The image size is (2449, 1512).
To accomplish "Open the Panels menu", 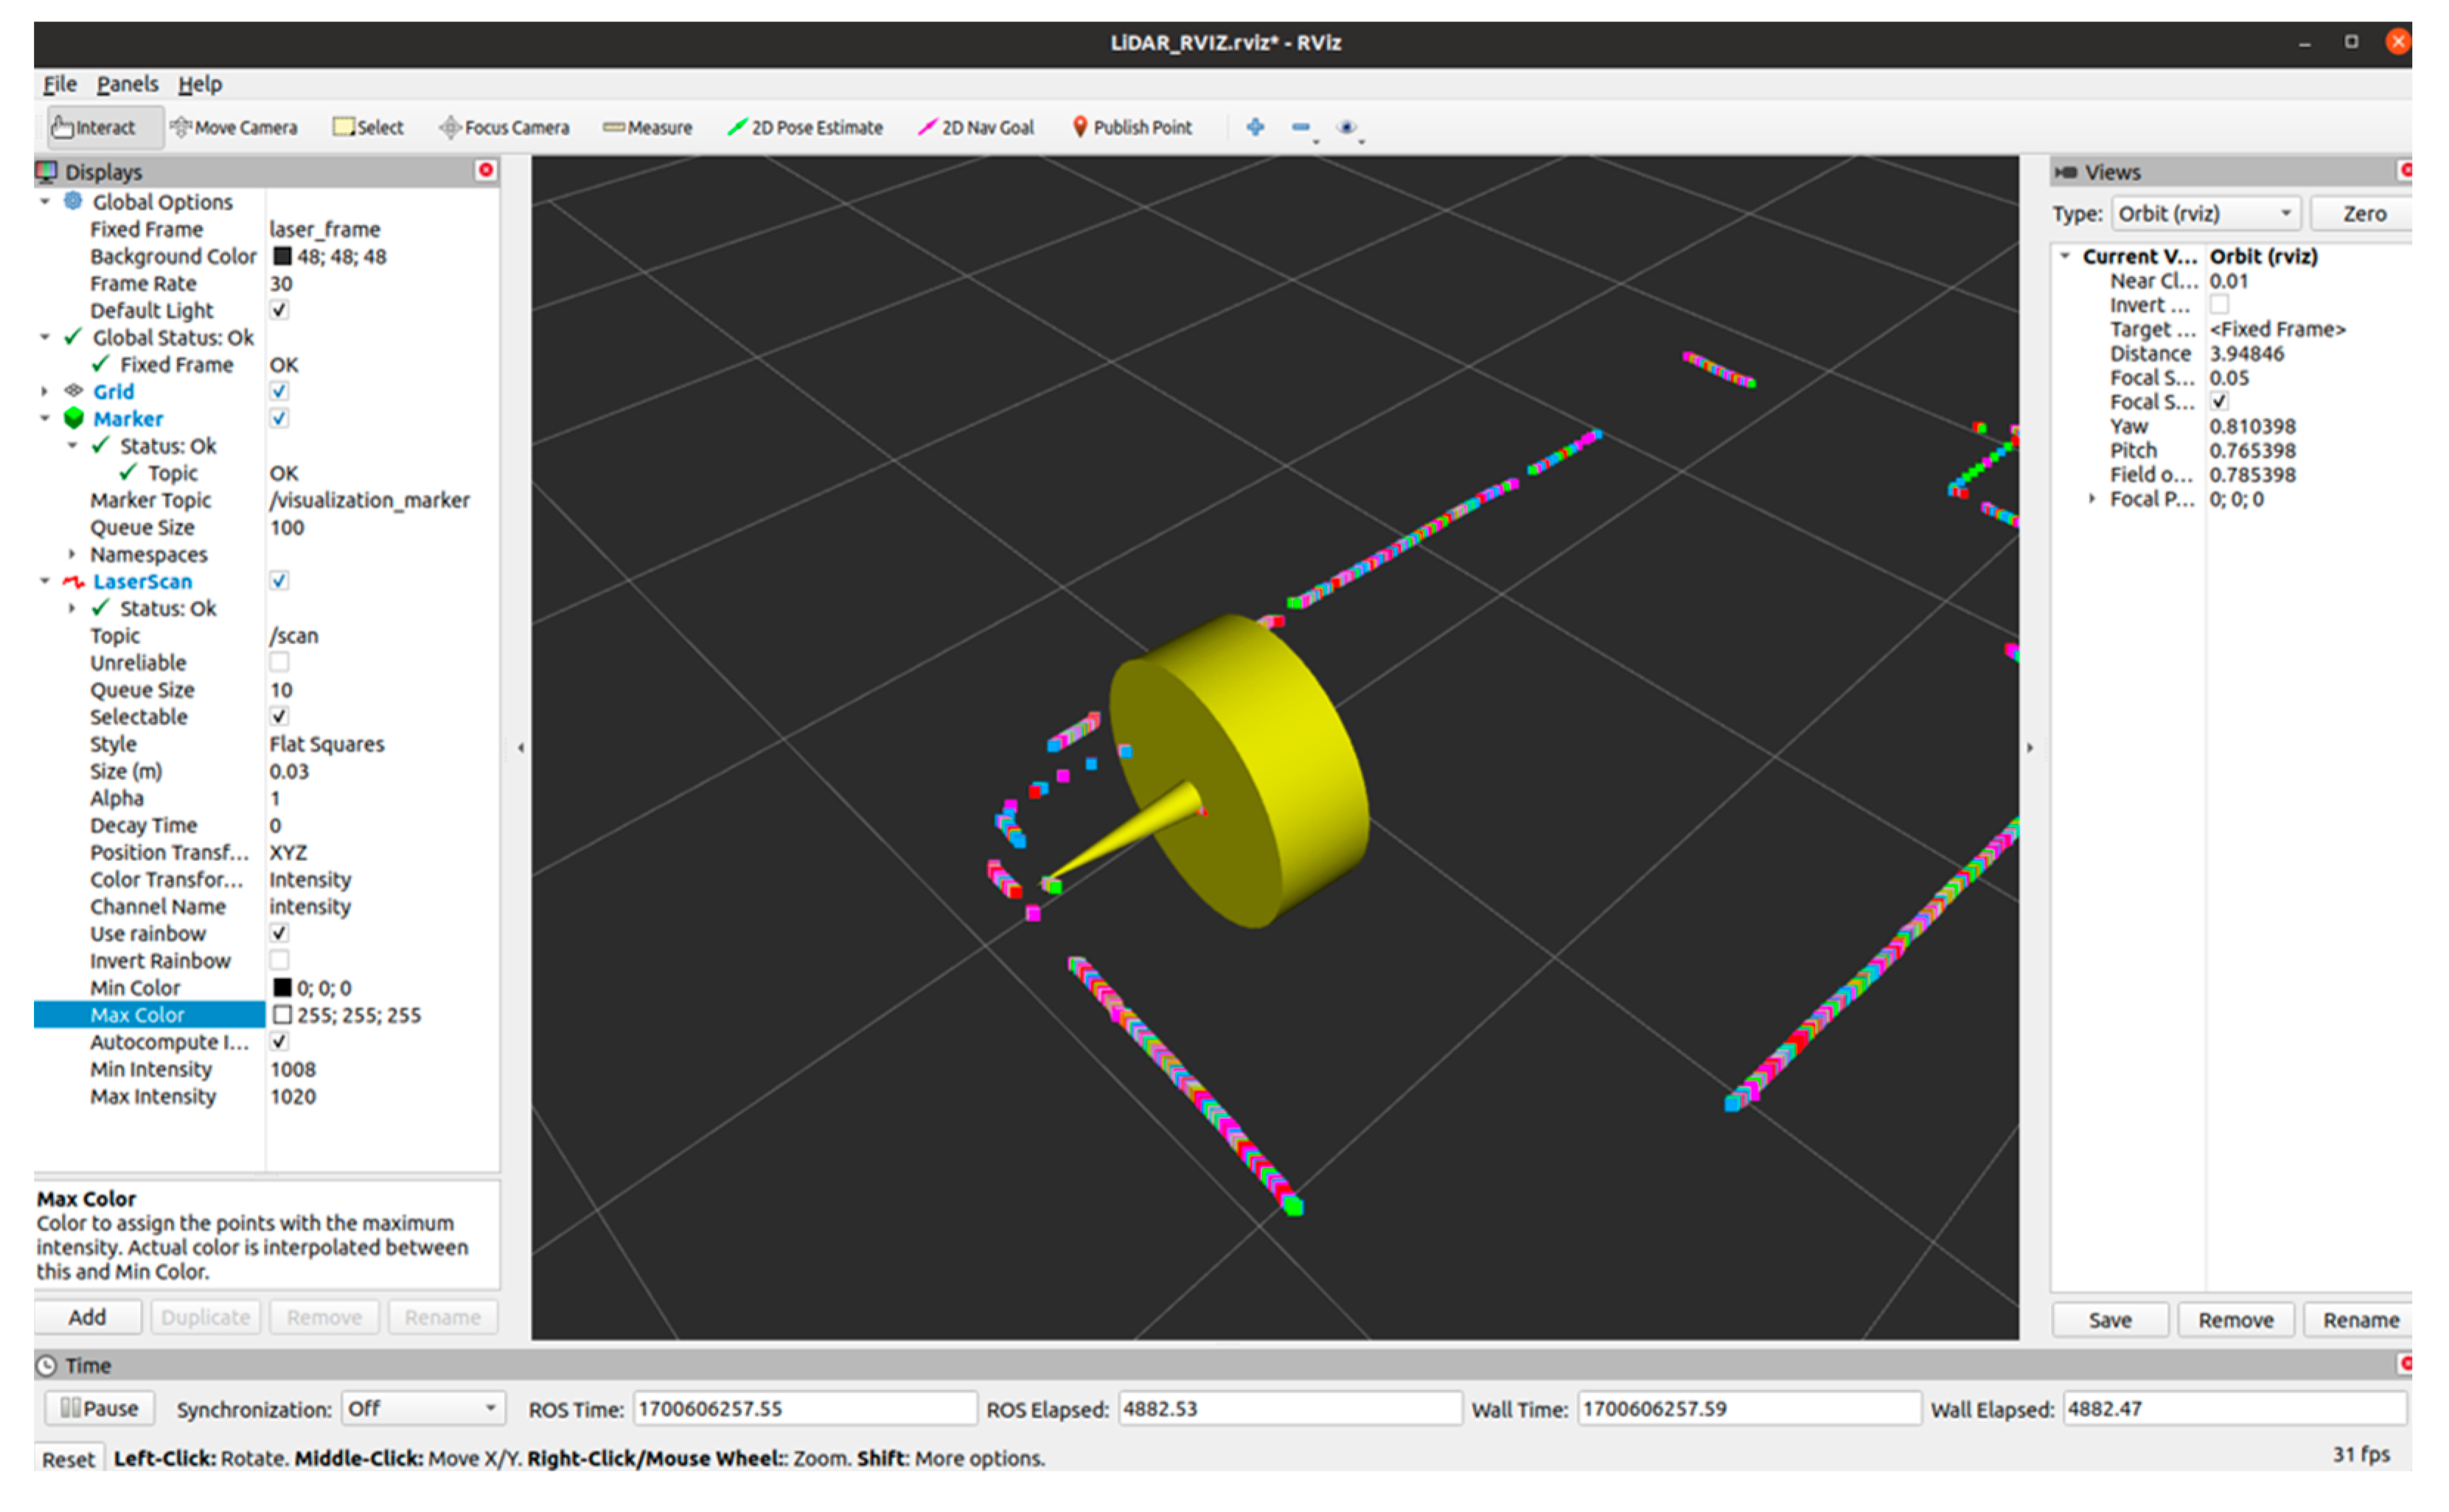I will coord(127,84).
